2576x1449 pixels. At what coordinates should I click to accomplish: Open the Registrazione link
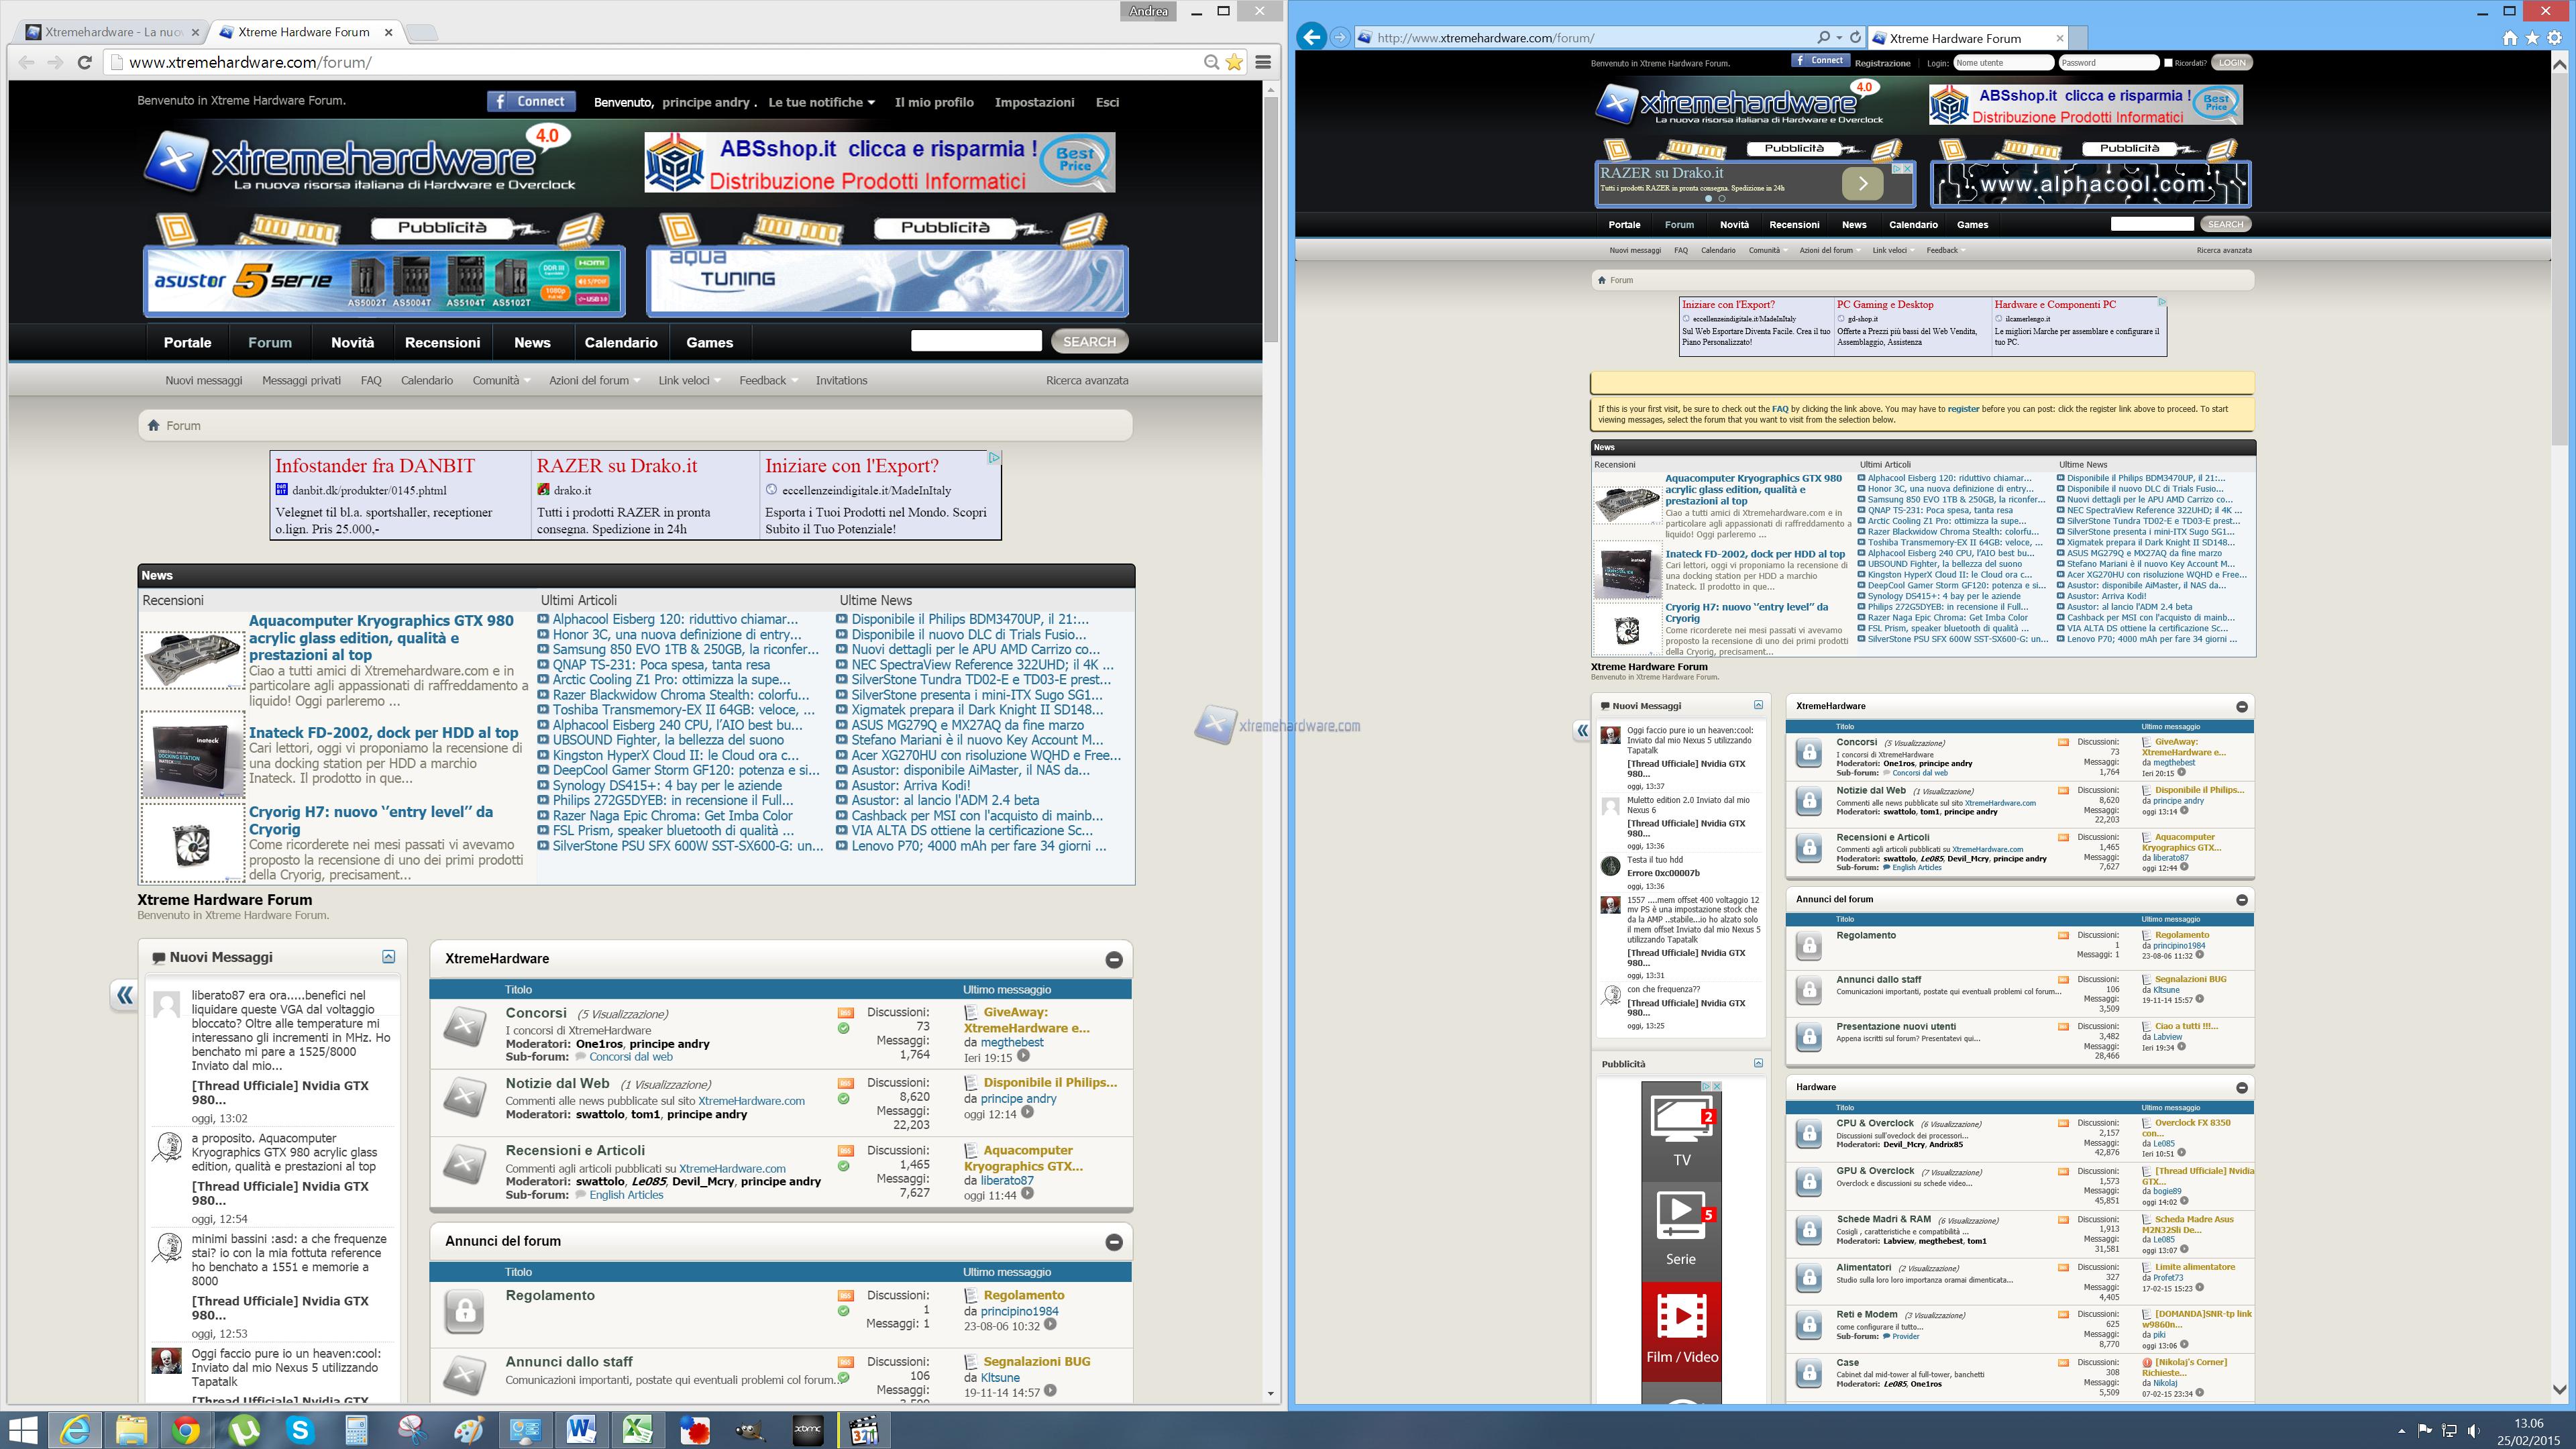coord(1884,62)
